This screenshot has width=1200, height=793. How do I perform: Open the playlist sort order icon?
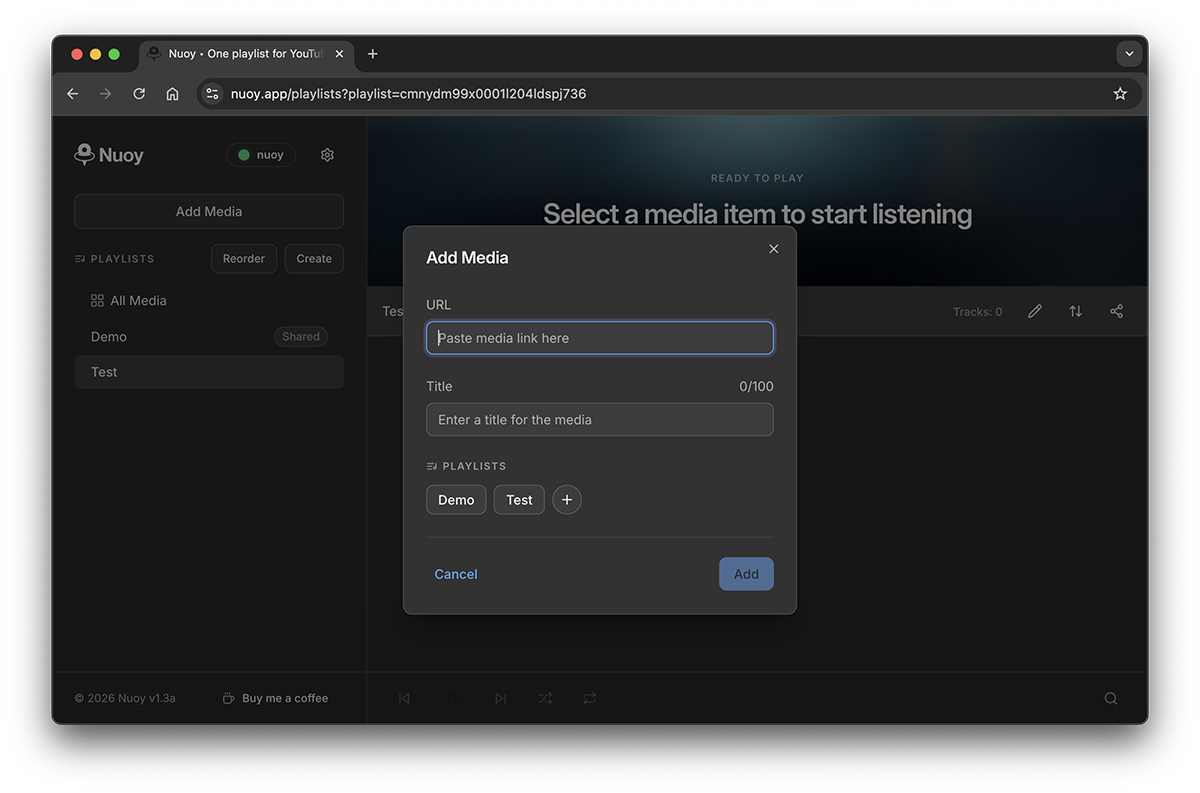pos(1075,311)
